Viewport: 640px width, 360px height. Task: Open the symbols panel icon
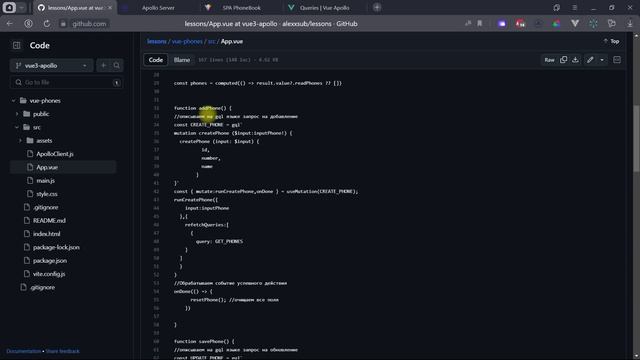(x=617, y=60)
